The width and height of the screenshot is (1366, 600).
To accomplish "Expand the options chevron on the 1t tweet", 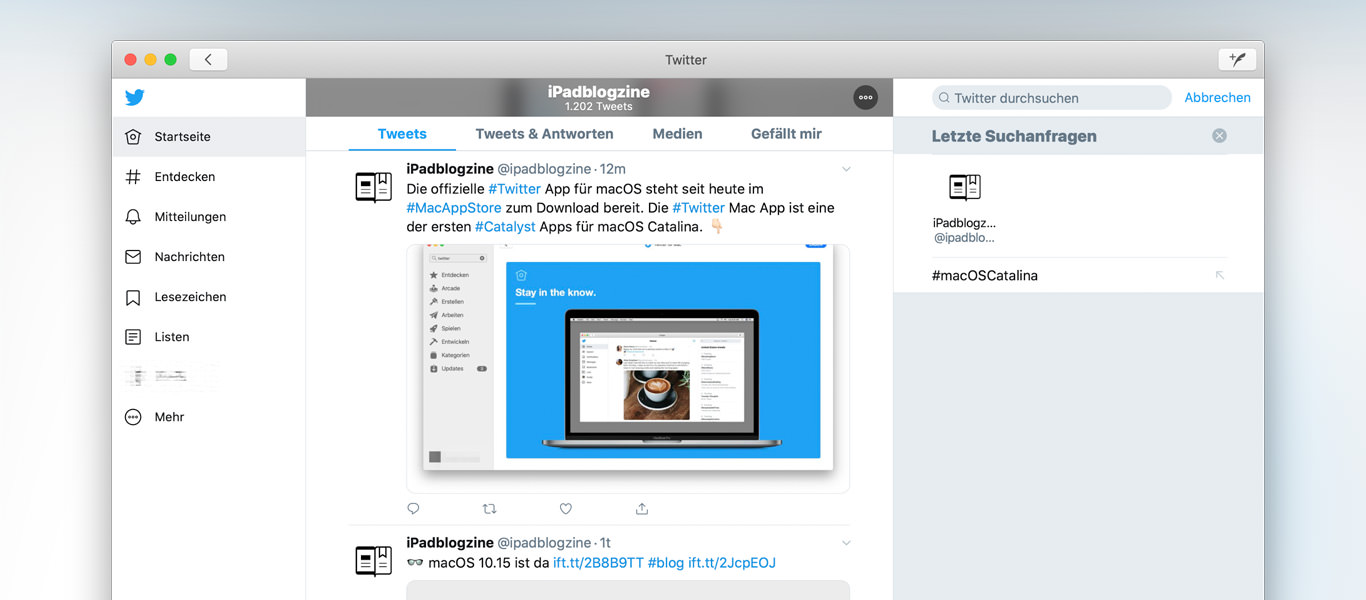I will pyautogui.click(x=846, y=543).
